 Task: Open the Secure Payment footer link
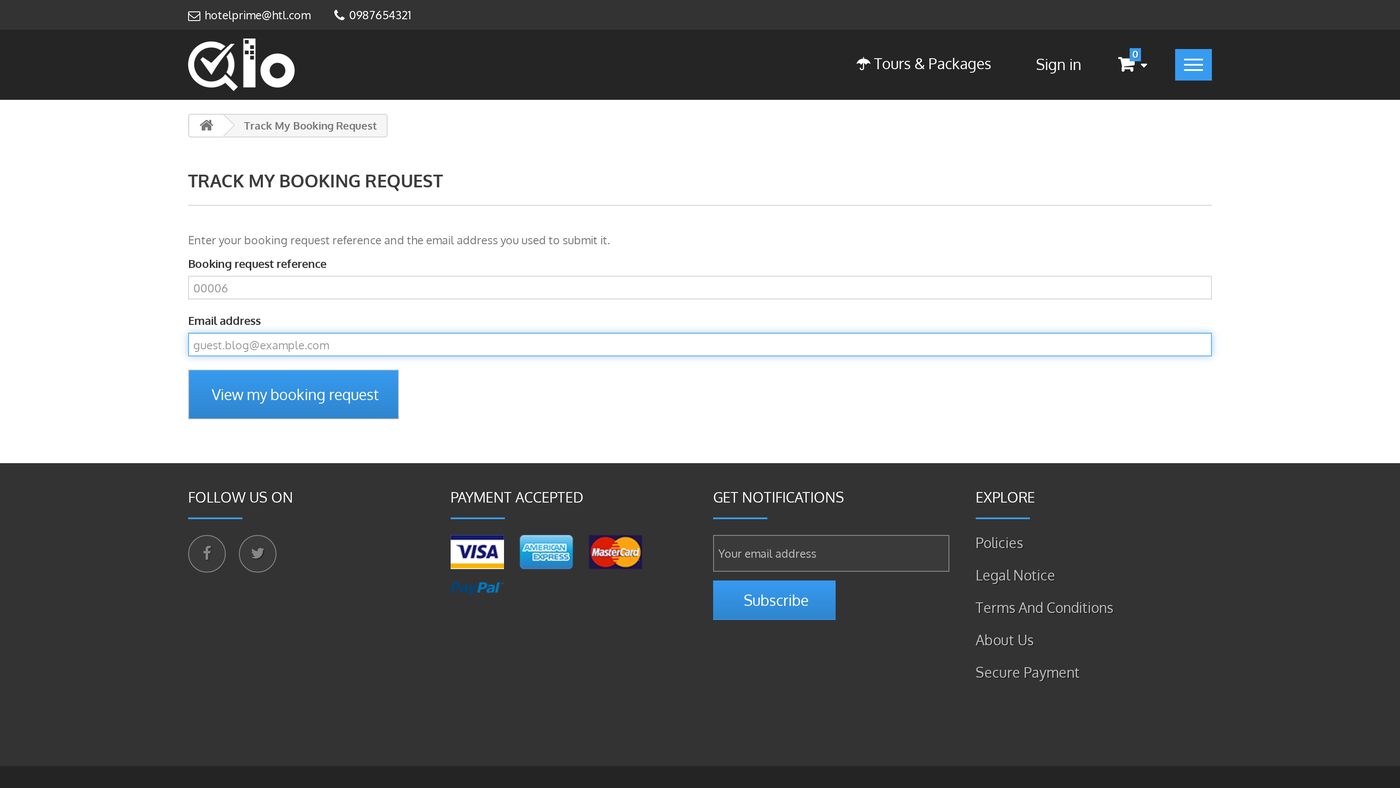pos(1027,673)
